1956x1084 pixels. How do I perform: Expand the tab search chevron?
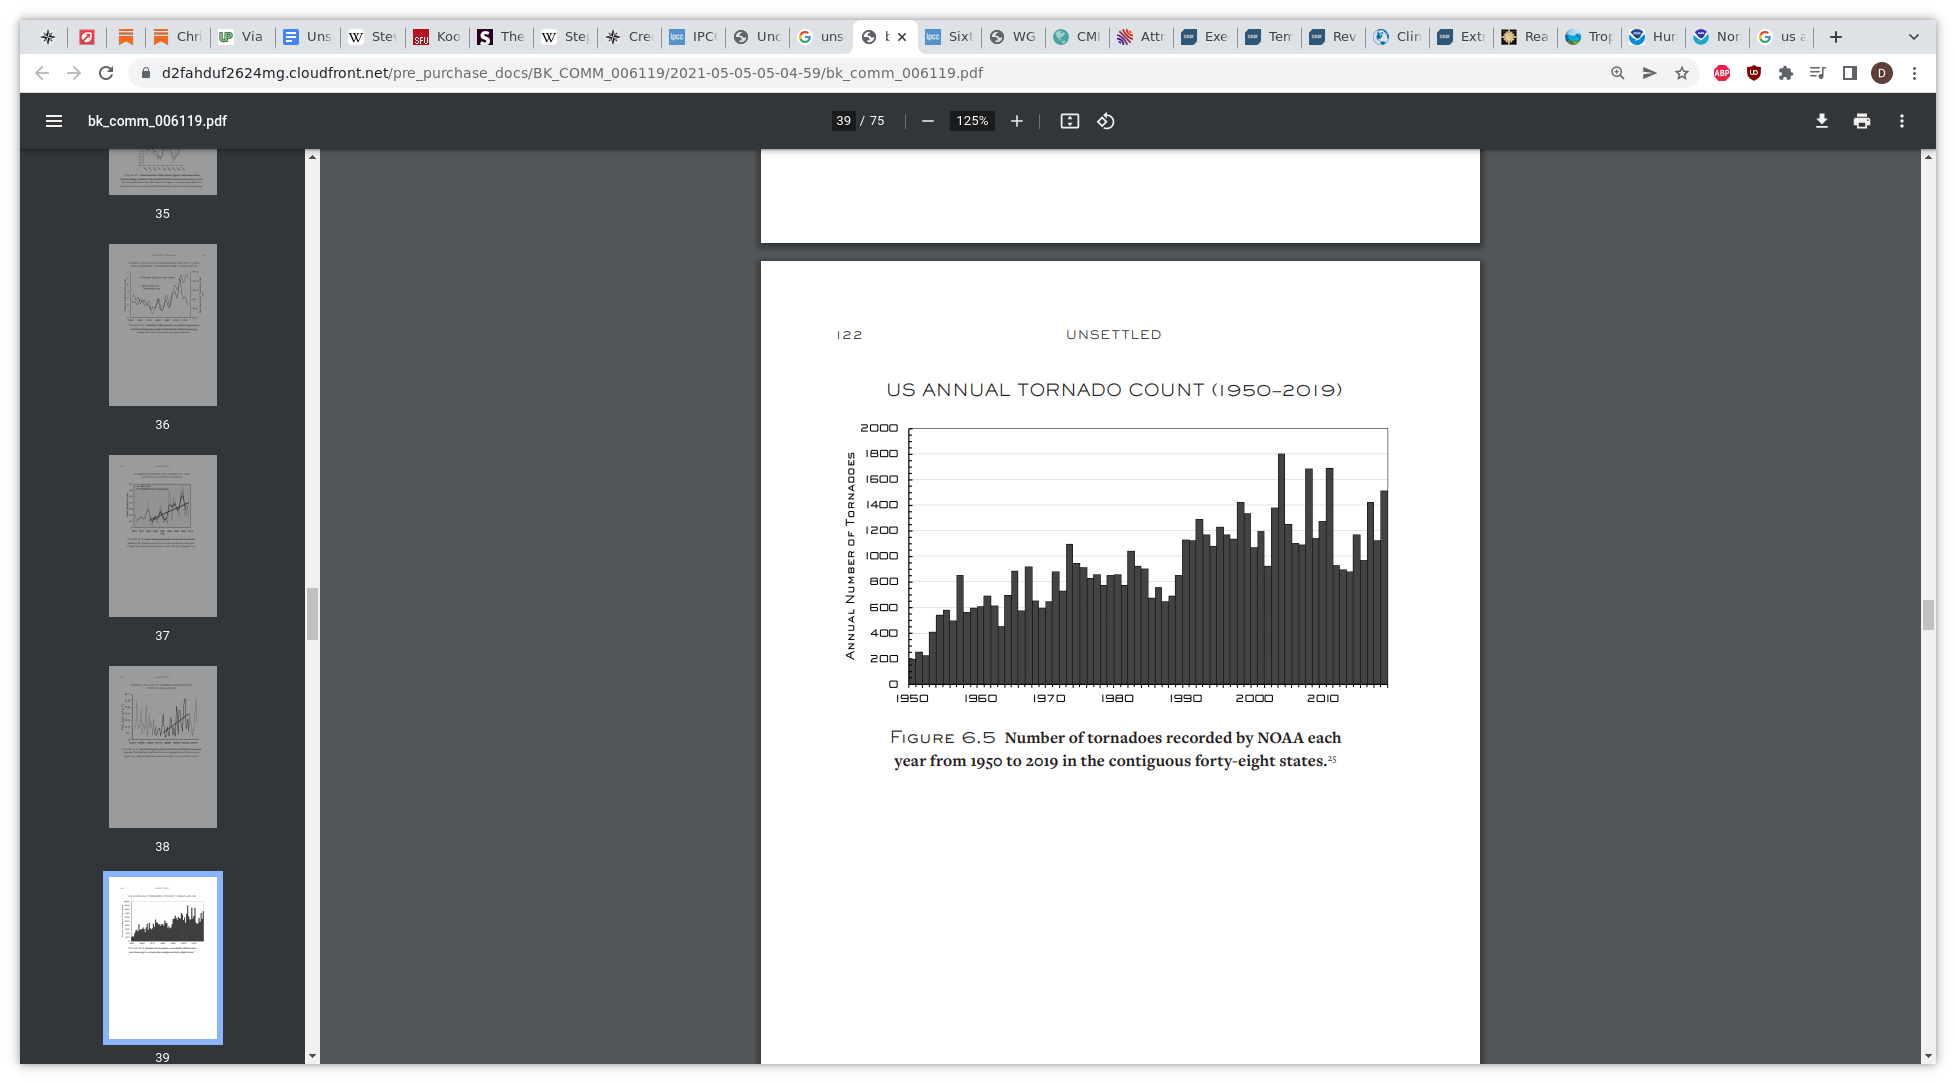[1913, 37]
